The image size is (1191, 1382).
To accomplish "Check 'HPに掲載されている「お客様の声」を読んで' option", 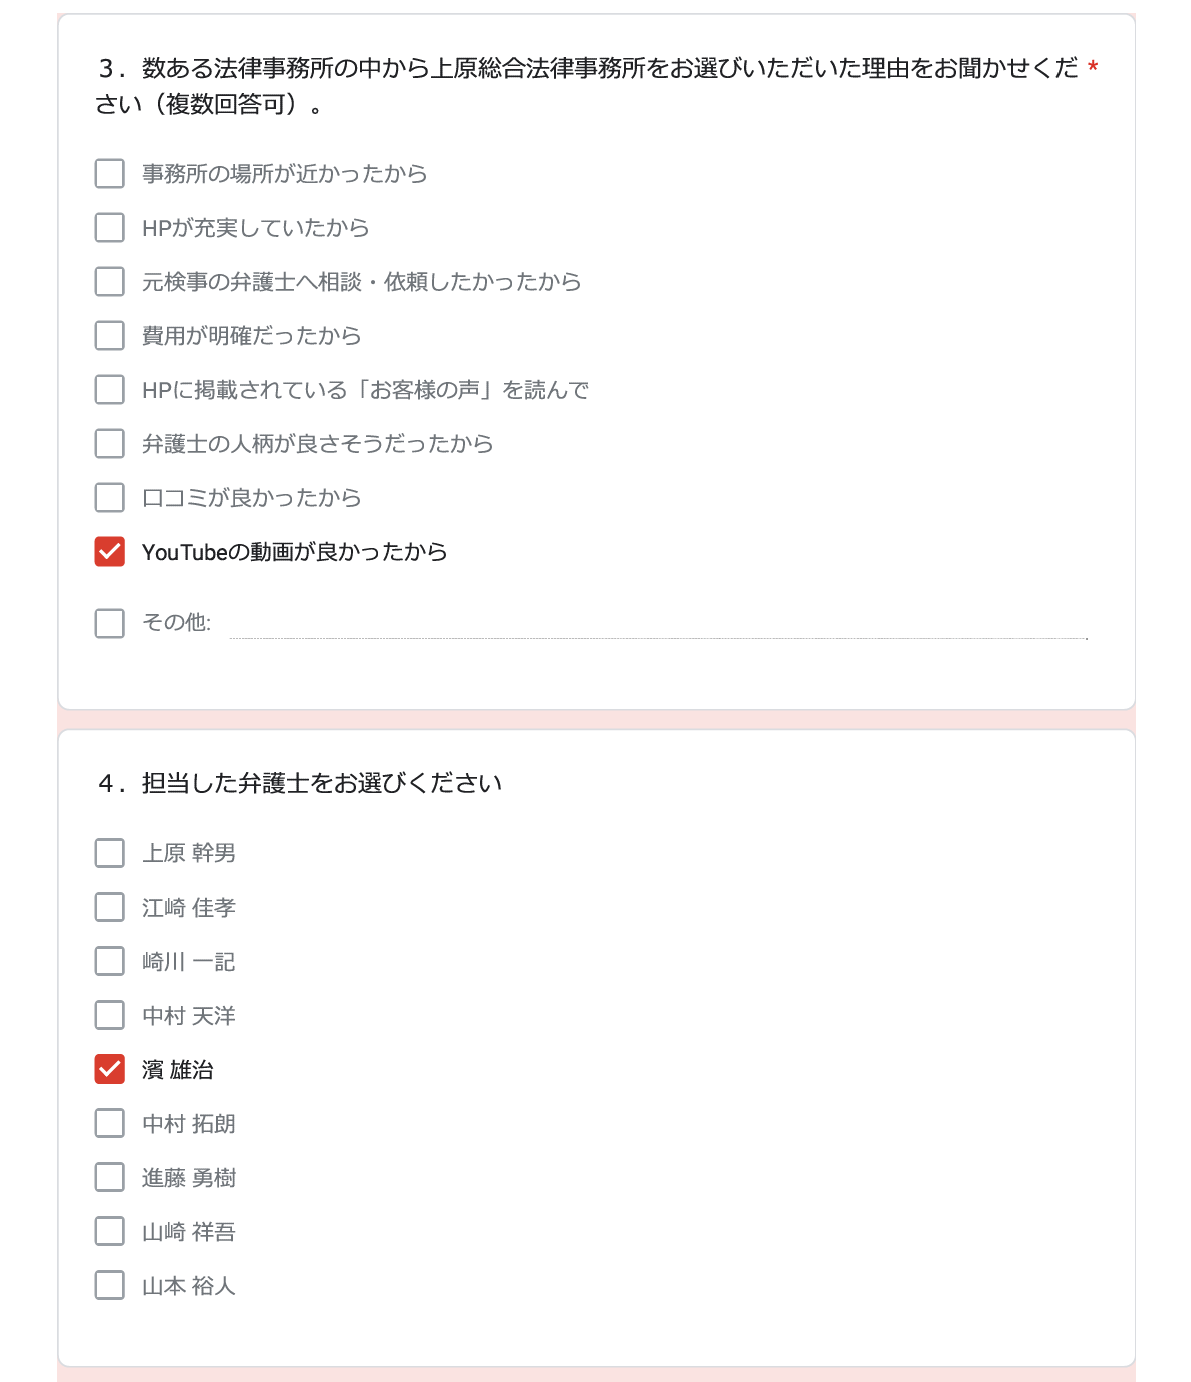I will 110,390.
